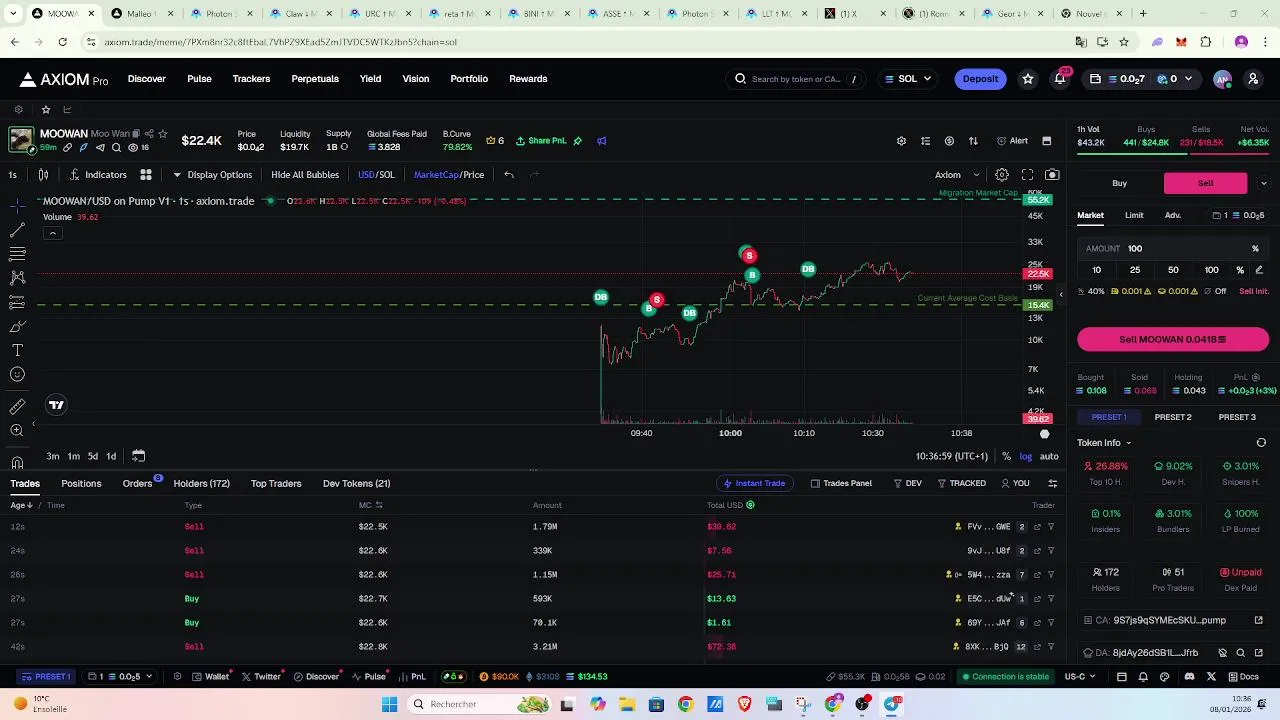Click Migration Market Cap 55.2K price label
The height and width of the screenshot is (720, 1280).
(x=1038, y=201)
